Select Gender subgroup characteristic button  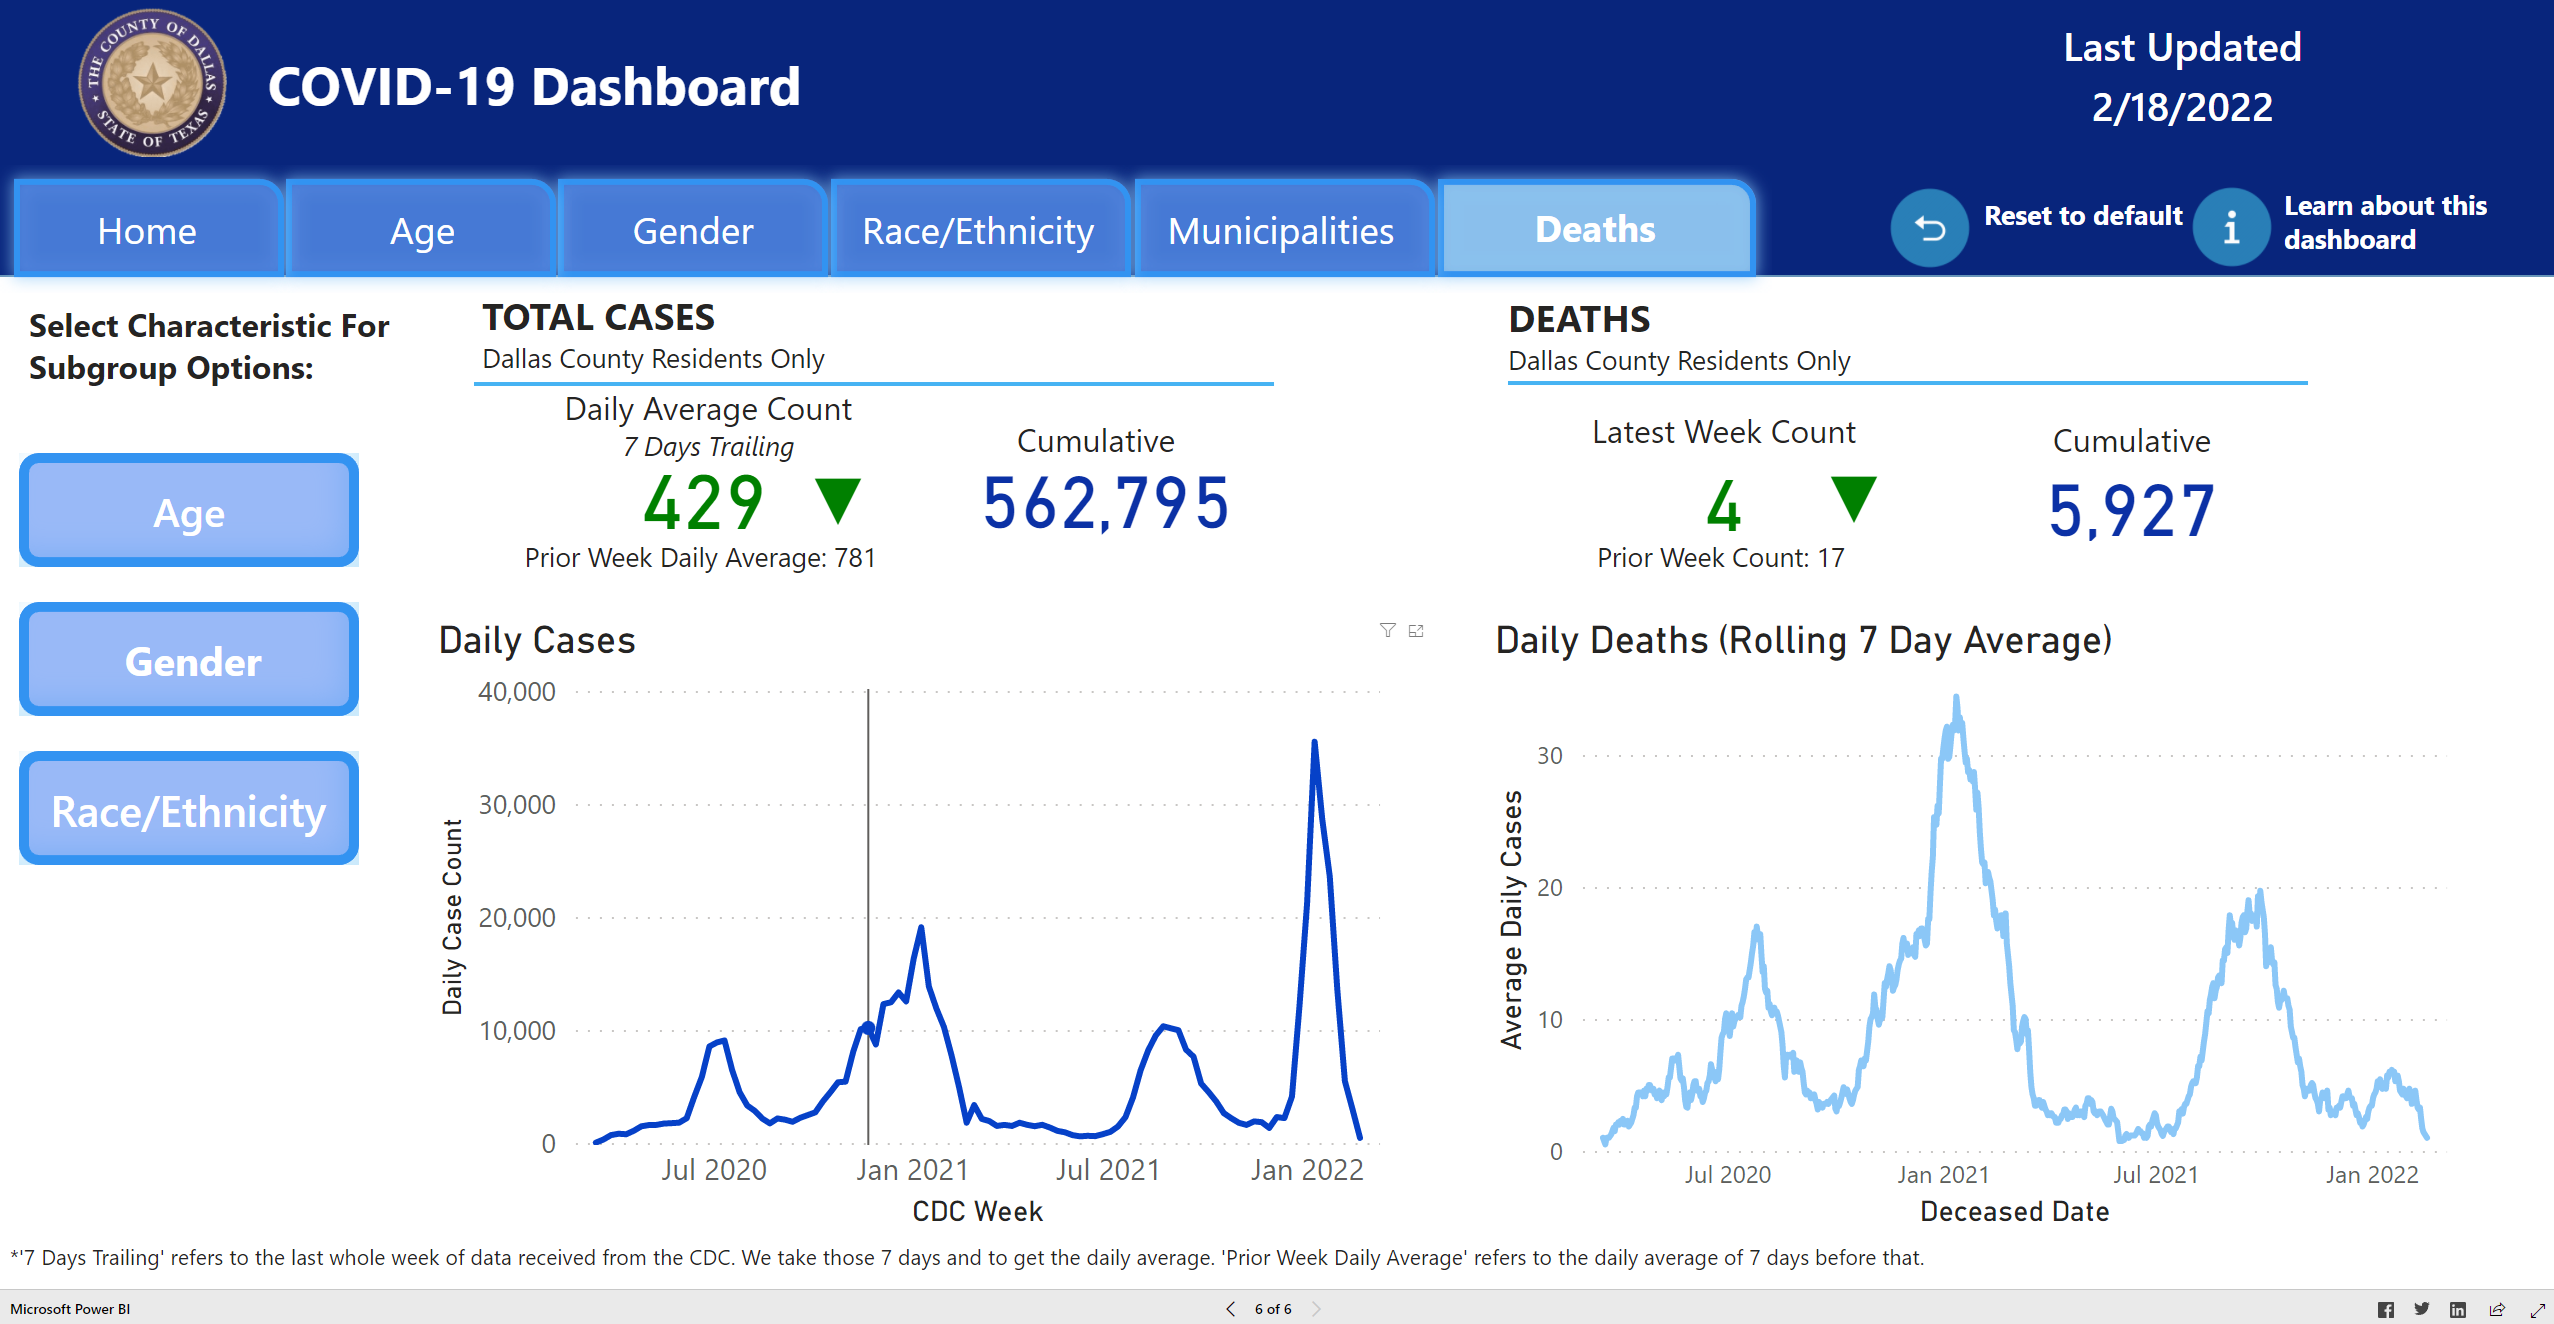pos(189,661)
